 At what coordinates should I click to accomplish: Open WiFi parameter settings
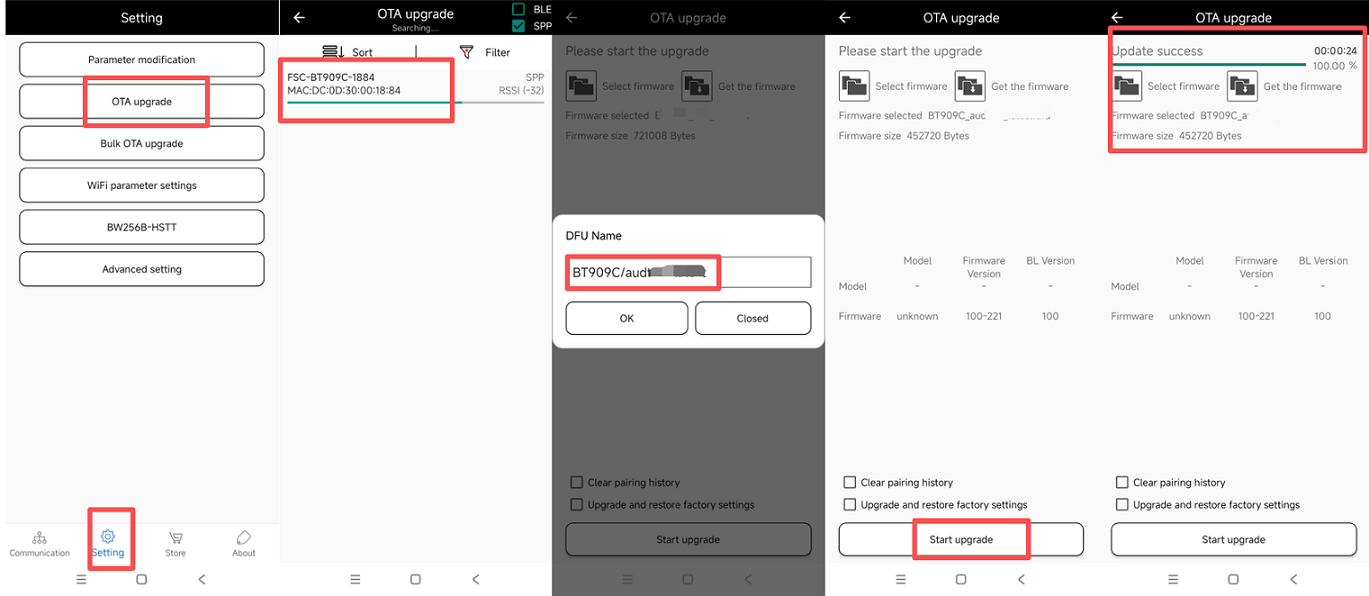tap(142, 186)
